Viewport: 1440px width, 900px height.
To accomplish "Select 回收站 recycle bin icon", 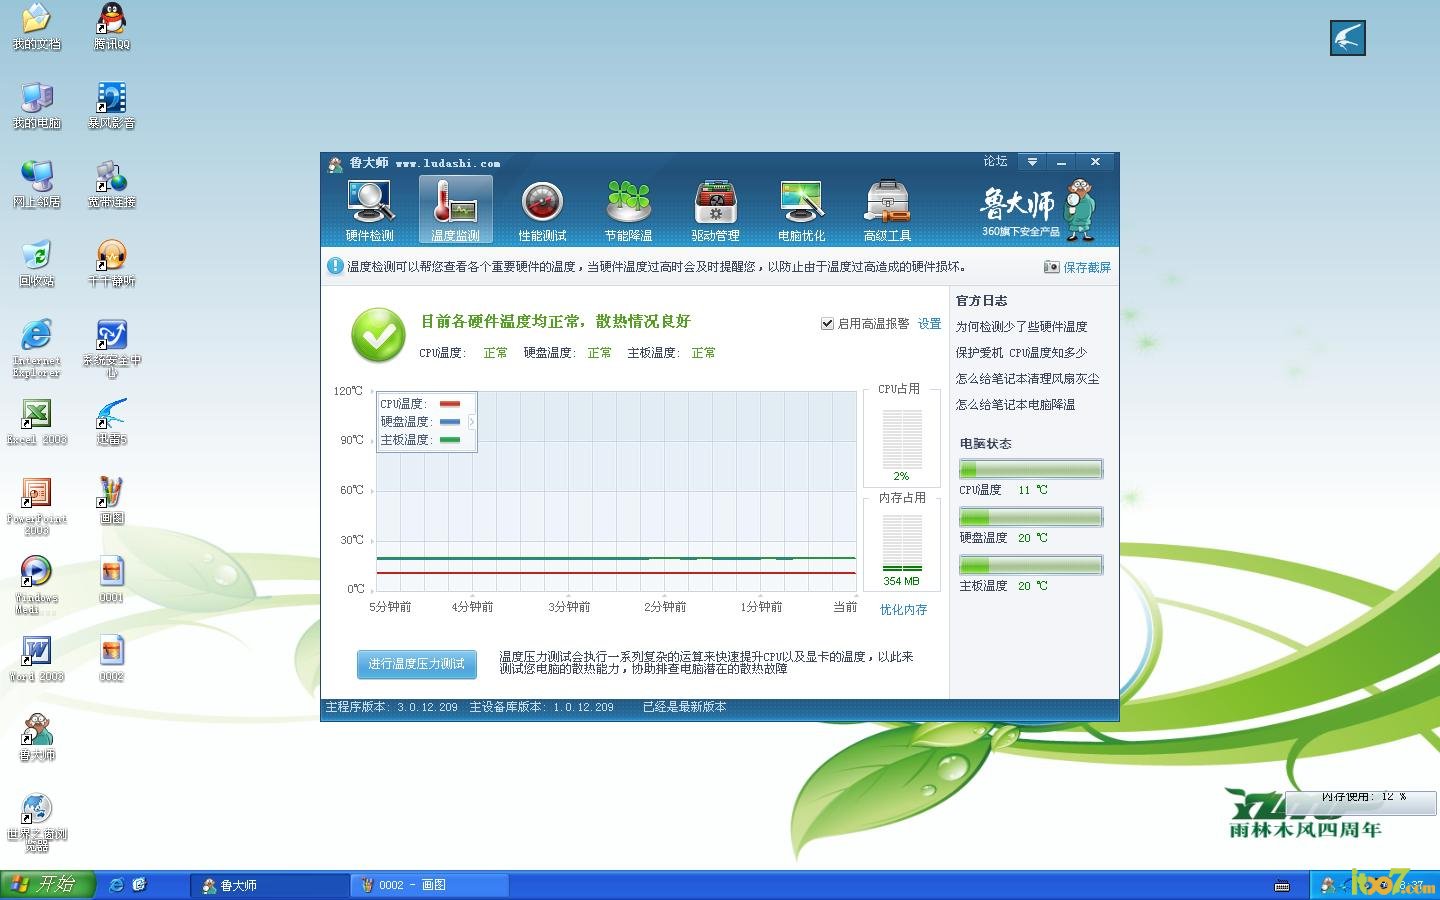I will [x=37, y=264].
